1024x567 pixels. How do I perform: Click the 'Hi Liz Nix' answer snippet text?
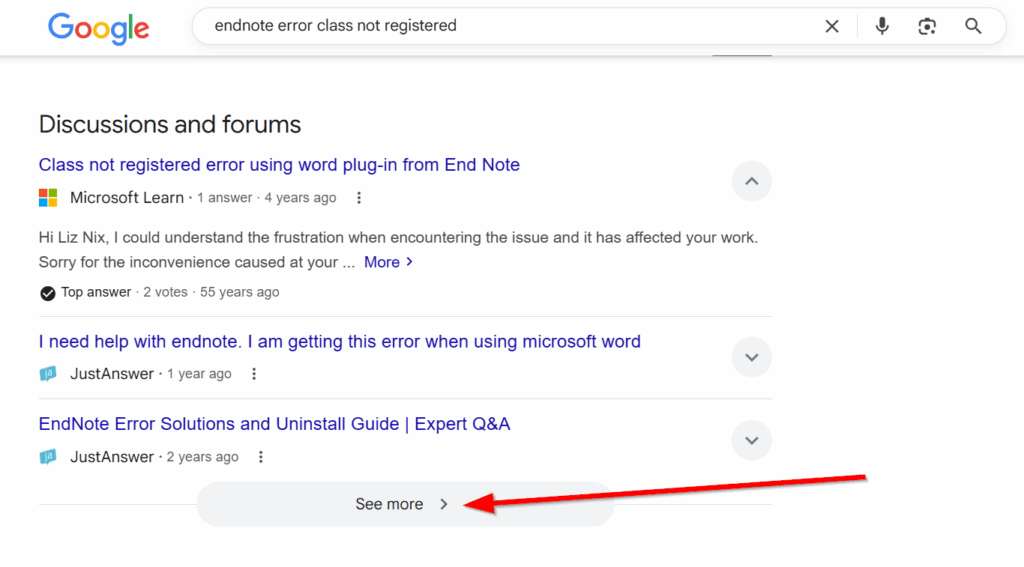point(398,250)
